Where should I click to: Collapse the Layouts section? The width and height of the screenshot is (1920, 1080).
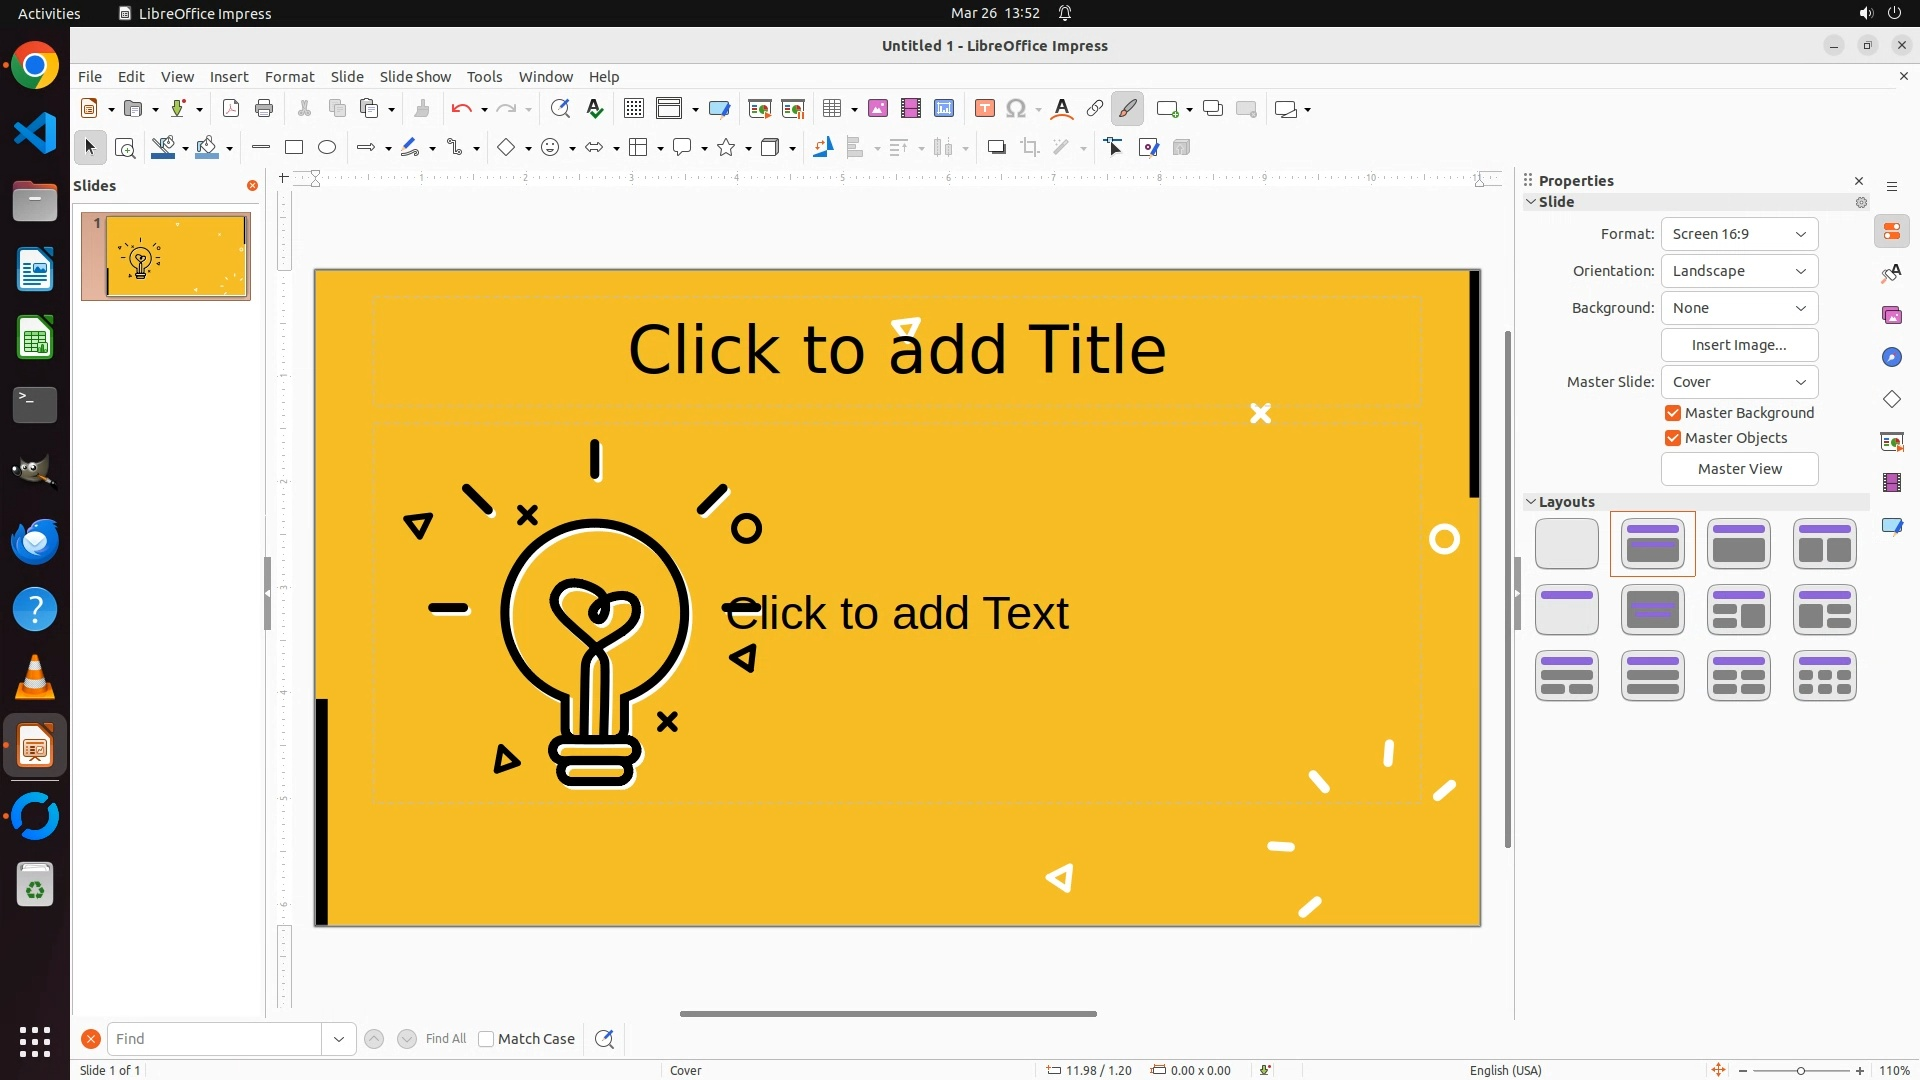click(1531, 502)
